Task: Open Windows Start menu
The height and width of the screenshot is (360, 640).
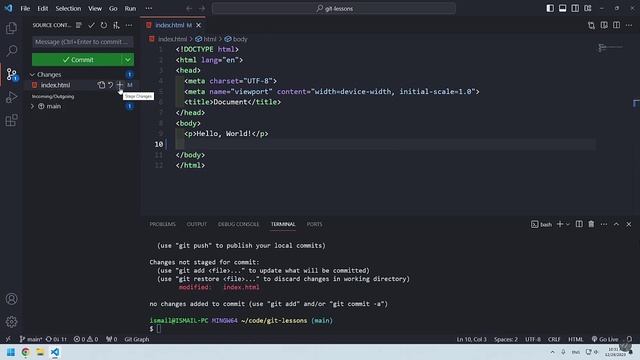Action: pos(11,352)
